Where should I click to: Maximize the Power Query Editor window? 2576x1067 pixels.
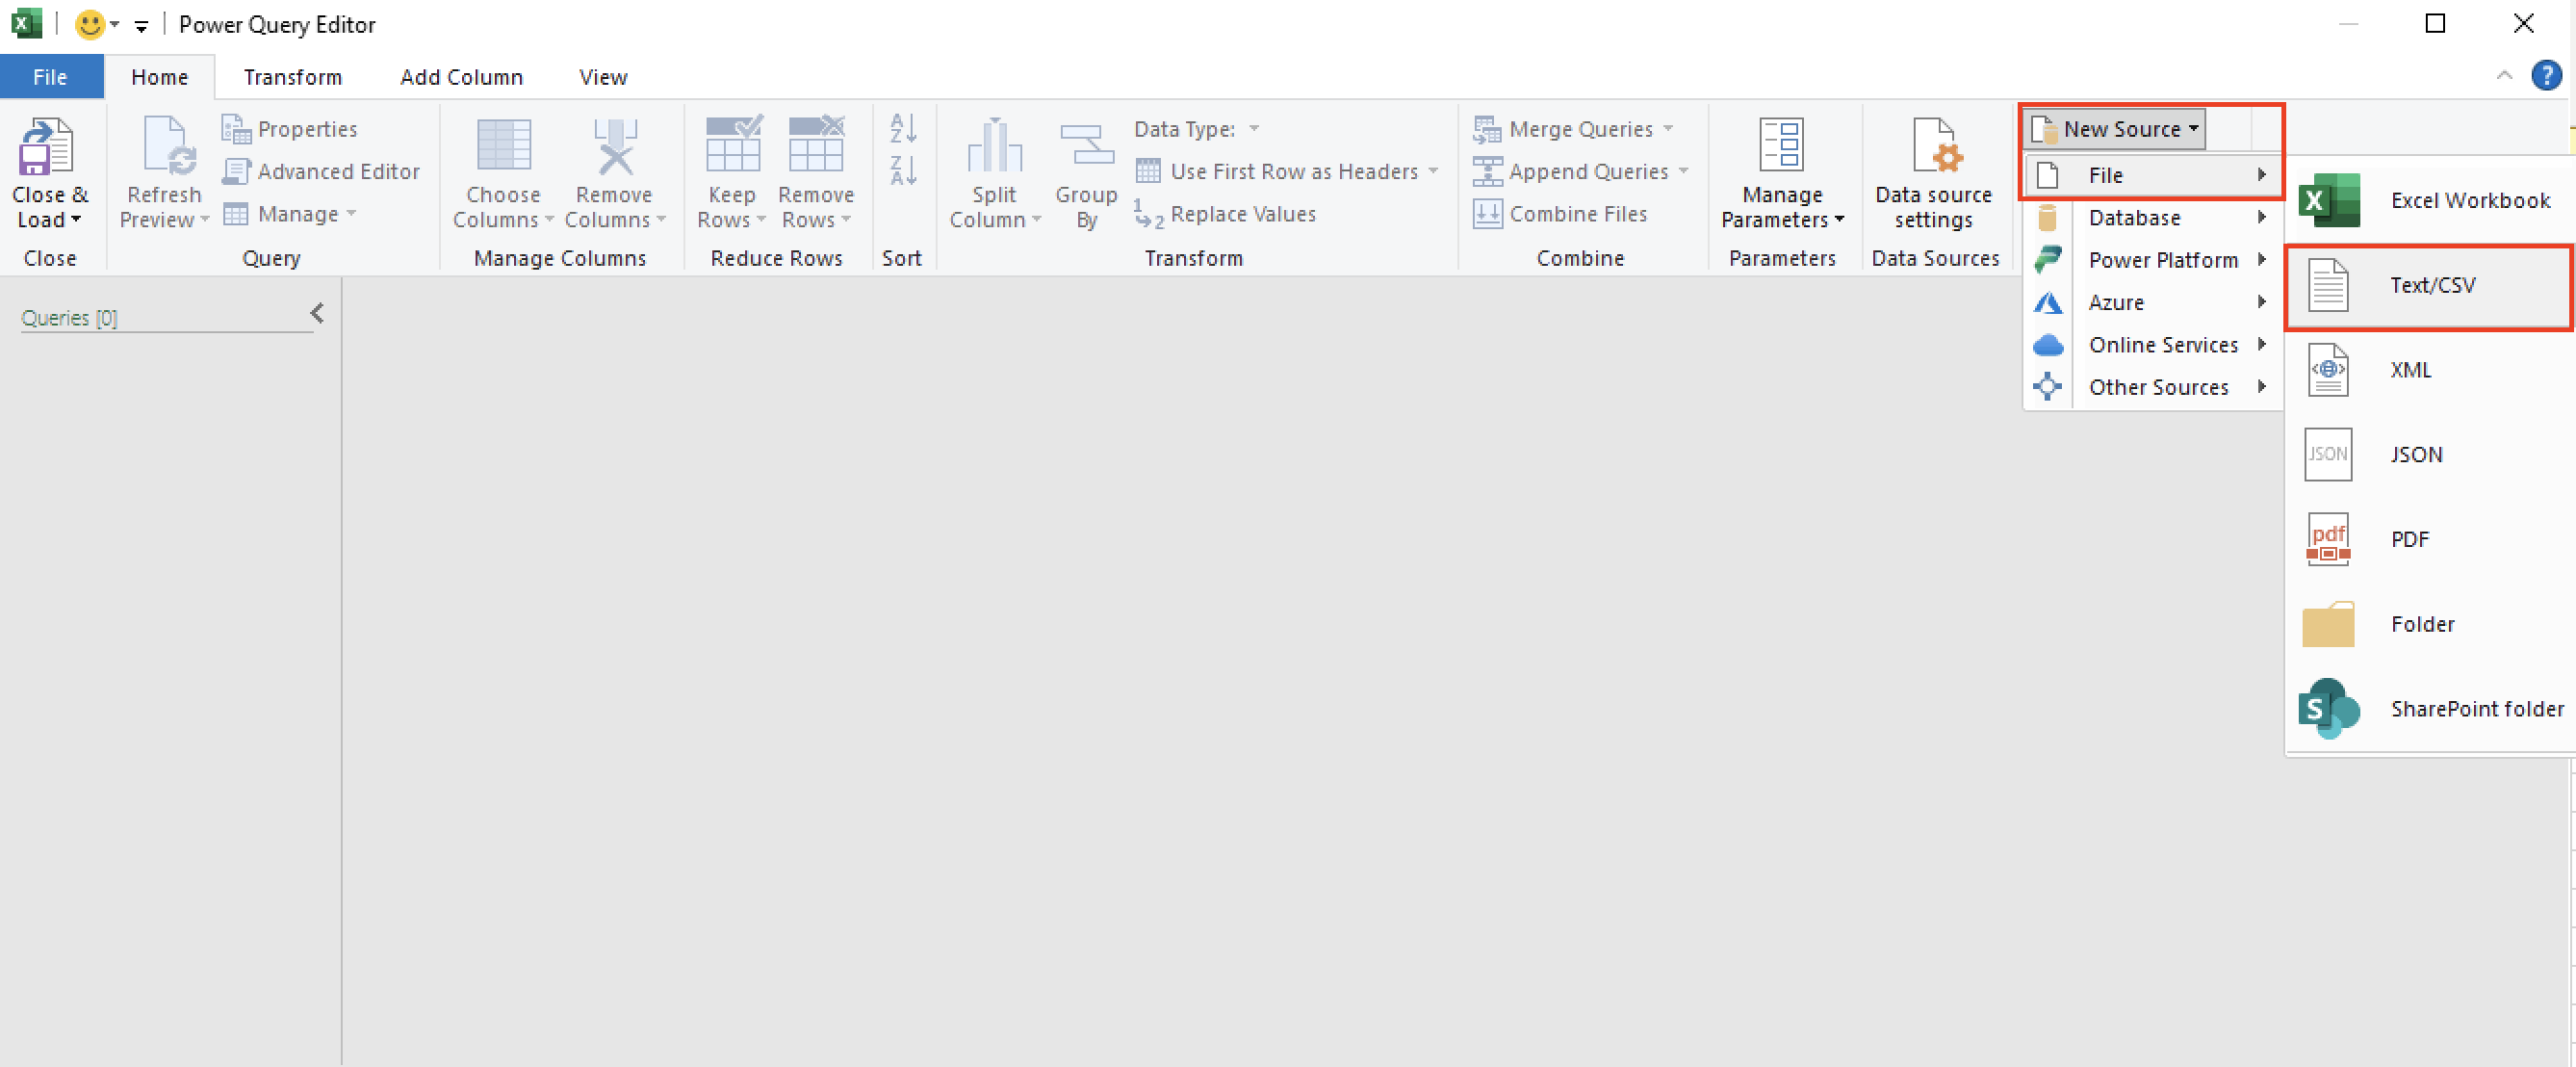coord(2435,23)
